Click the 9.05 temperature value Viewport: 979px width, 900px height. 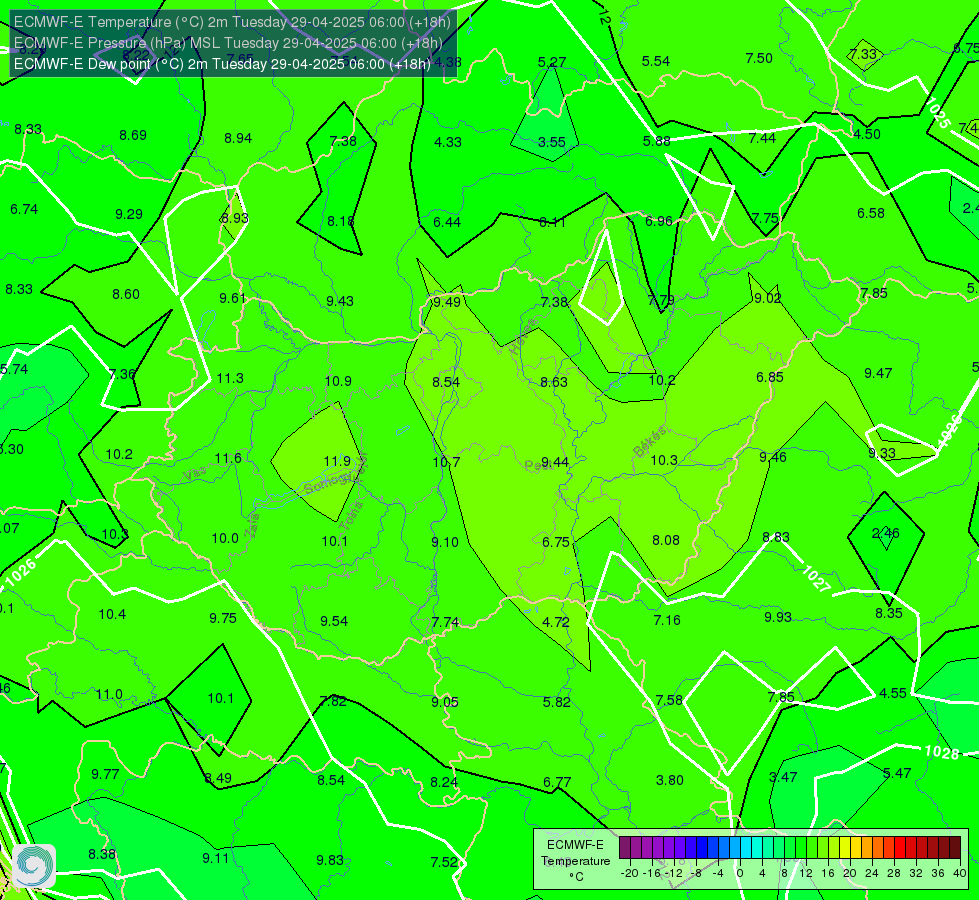[x=445, y=702]
